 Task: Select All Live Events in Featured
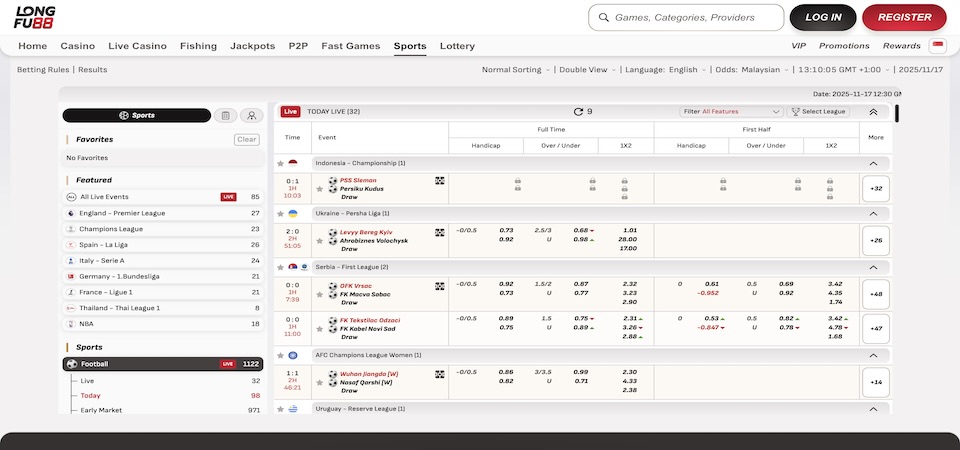(163, 197)
